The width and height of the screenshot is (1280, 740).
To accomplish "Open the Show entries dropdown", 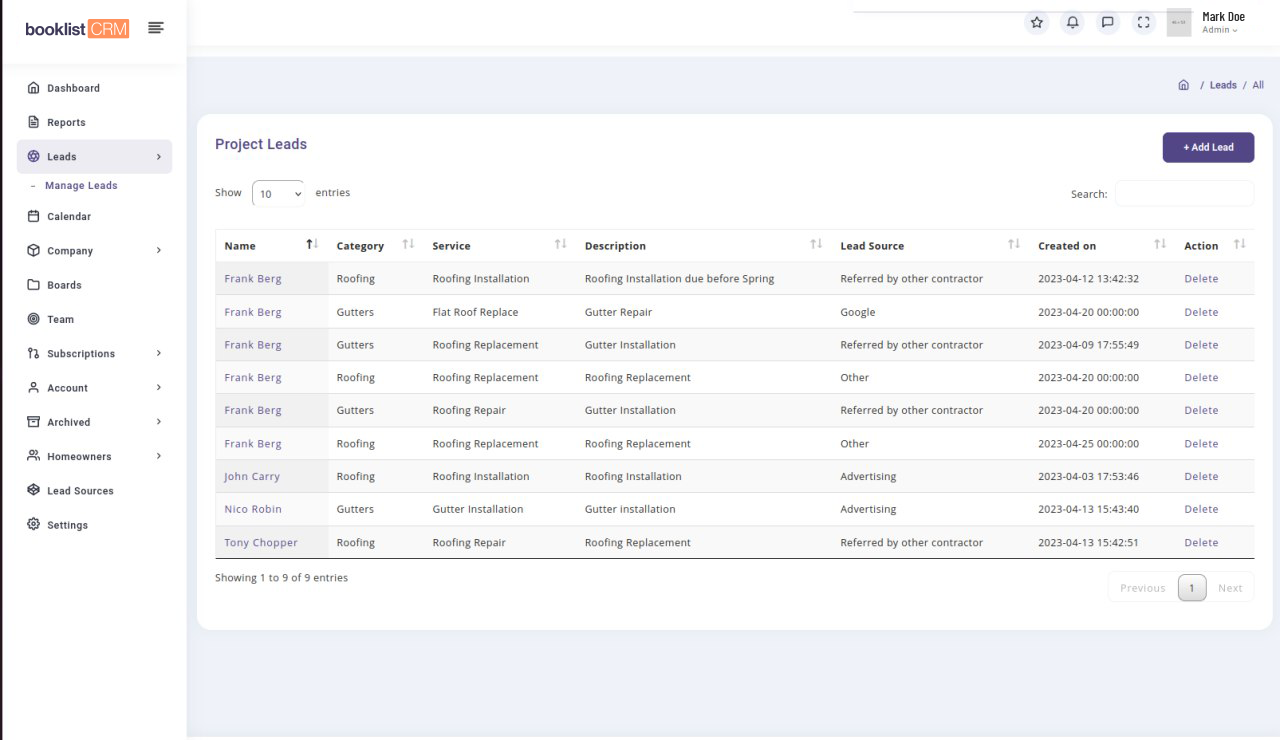I will coord(278,194).
